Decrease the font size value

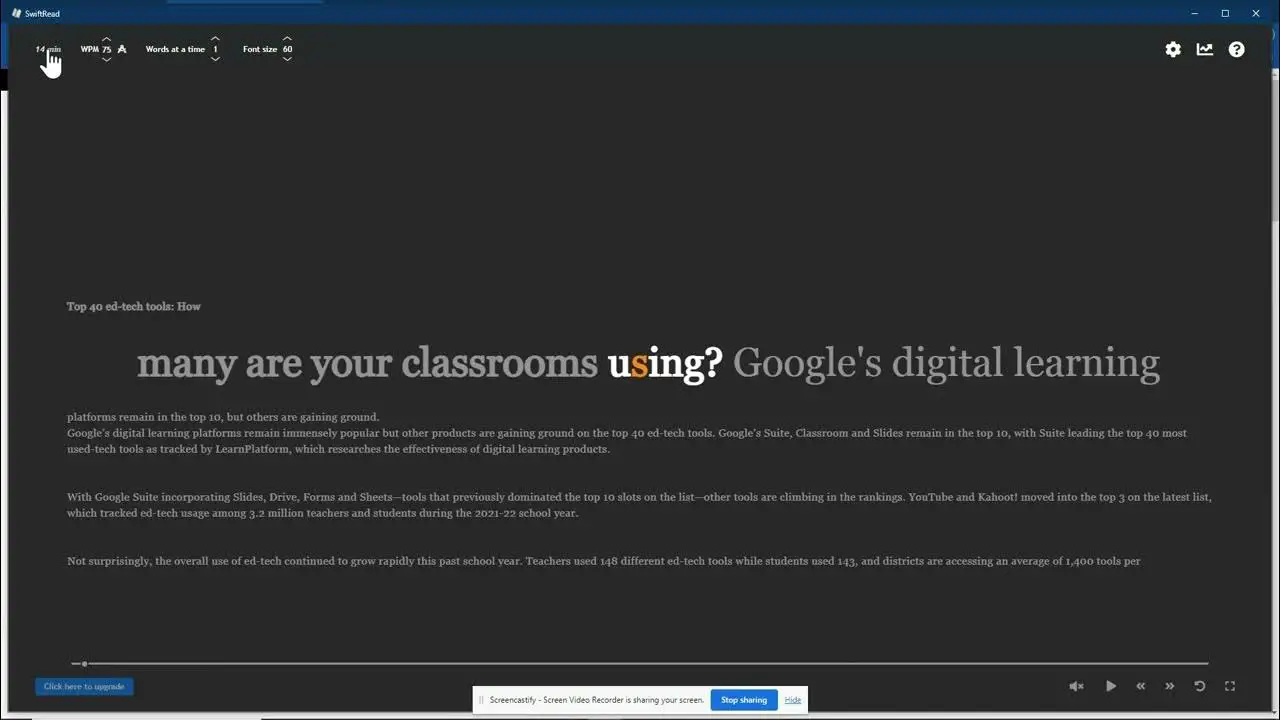(x=287, y=60)
